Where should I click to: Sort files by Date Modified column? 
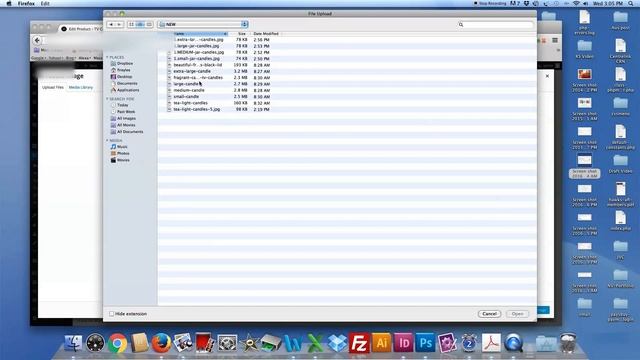(x=266, y=34)
